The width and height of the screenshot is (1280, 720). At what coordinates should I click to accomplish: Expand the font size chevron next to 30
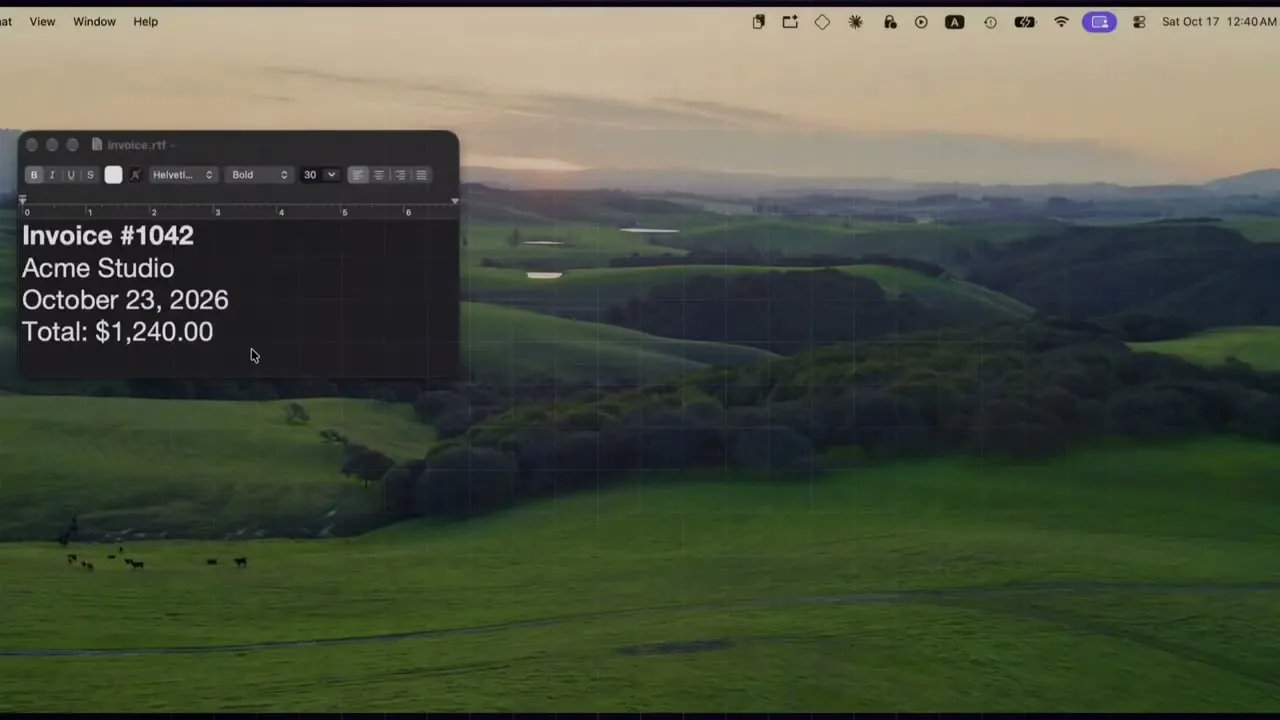331,175
